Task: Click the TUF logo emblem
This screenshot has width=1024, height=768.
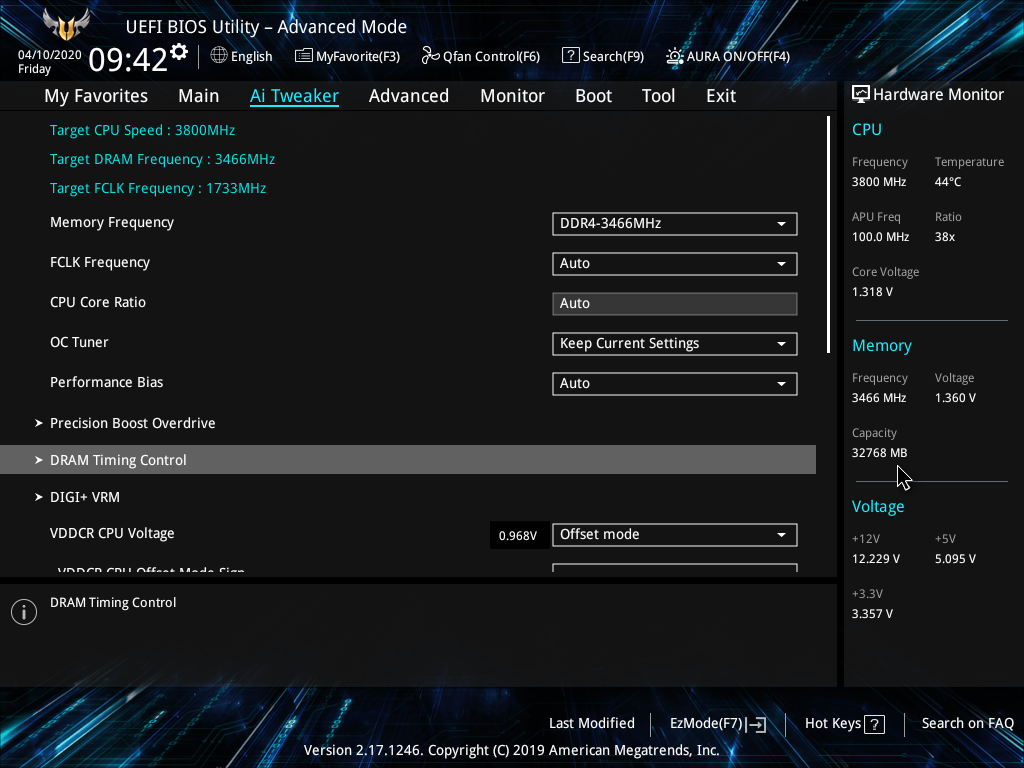Action: (66, 25)
